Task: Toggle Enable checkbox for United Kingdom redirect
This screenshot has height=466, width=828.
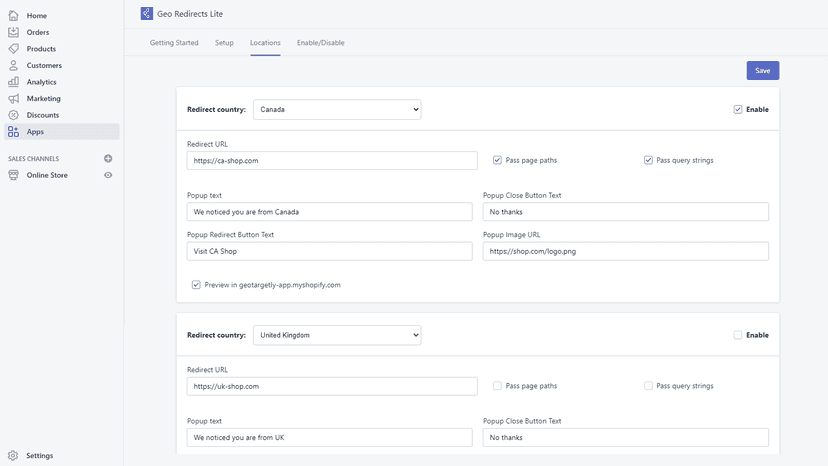Action: click(x=738, y=335)
